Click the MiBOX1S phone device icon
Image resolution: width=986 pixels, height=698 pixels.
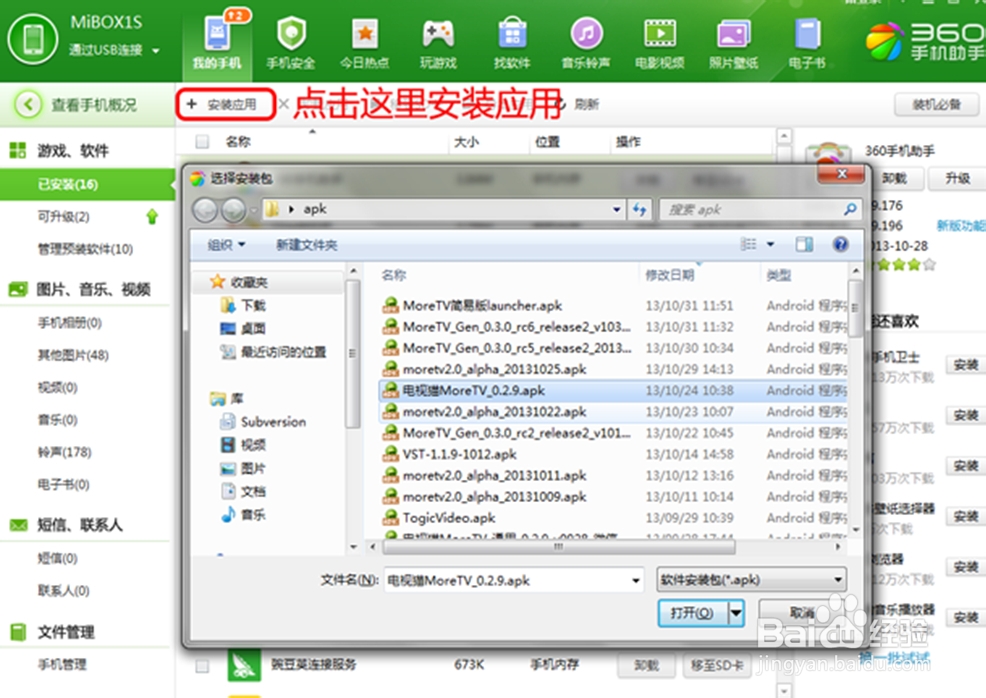[33, 40]
